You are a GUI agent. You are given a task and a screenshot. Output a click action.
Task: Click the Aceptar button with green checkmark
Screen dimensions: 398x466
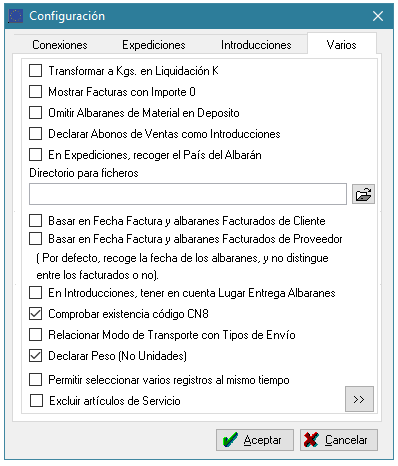(255, 440)
